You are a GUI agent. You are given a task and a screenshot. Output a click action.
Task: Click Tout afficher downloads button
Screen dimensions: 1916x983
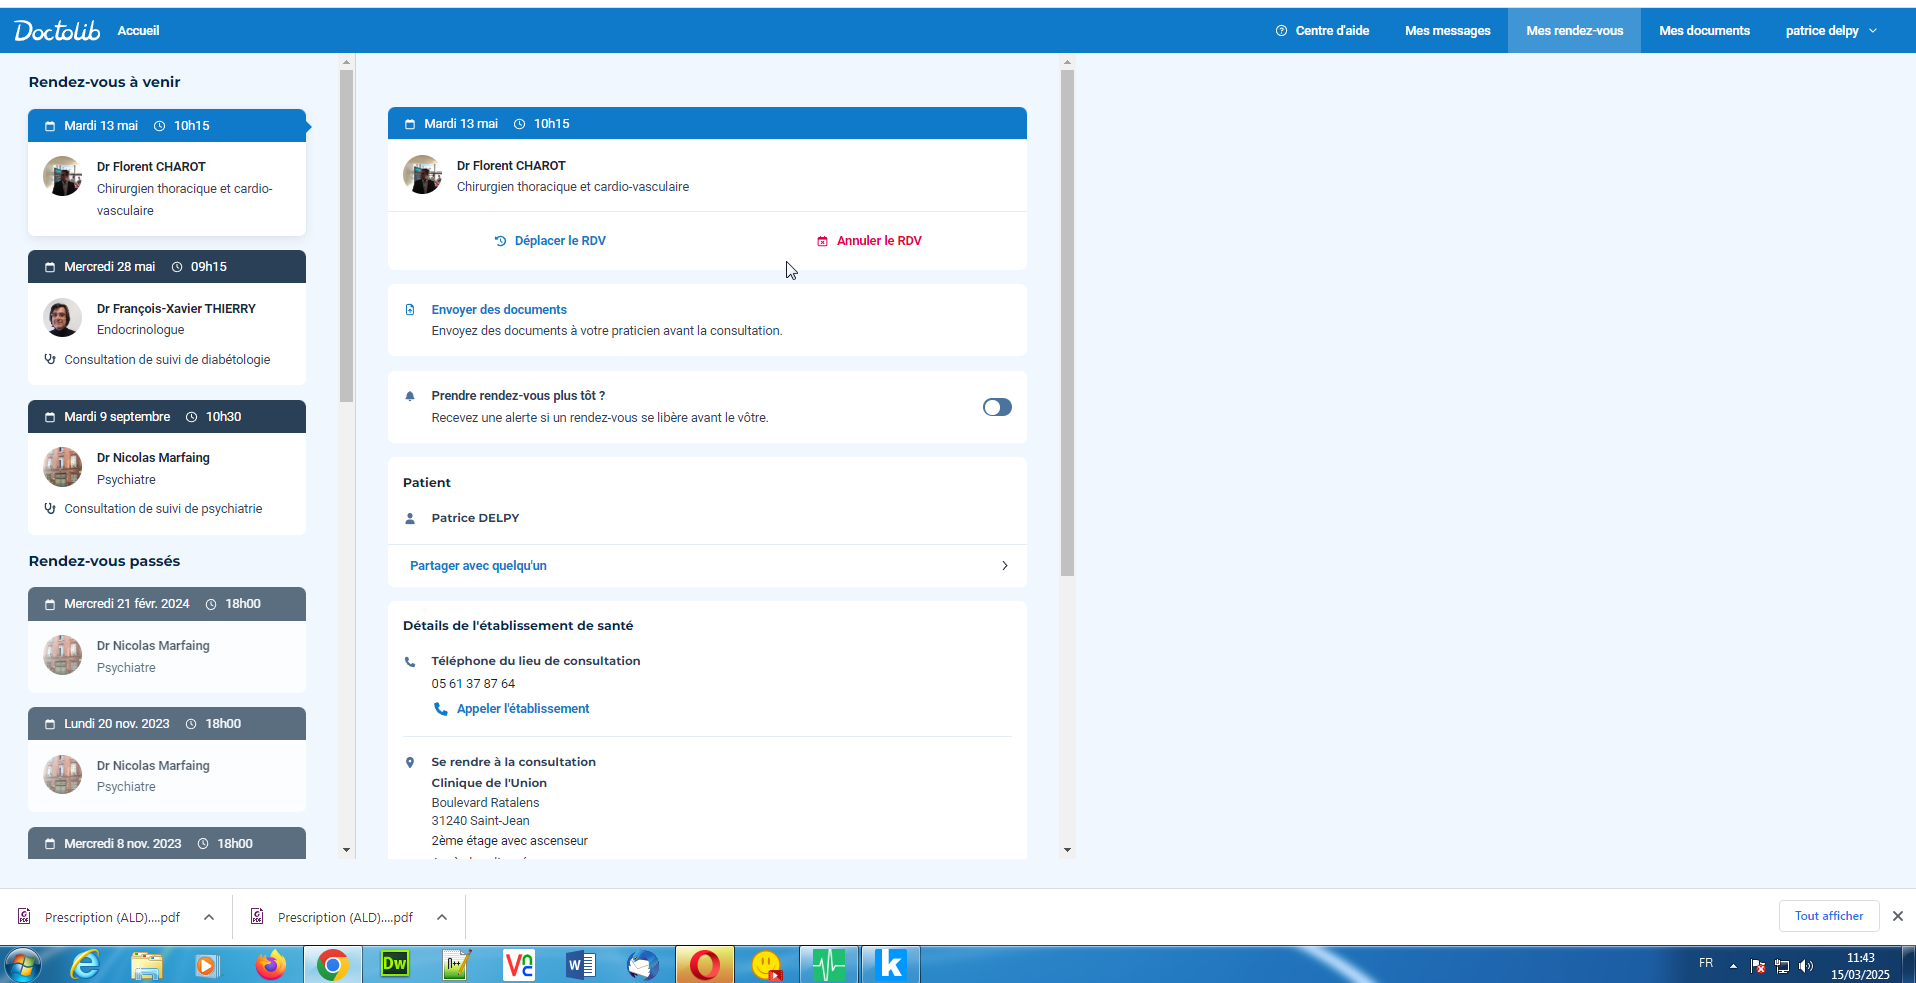[x=1828, y=916]
